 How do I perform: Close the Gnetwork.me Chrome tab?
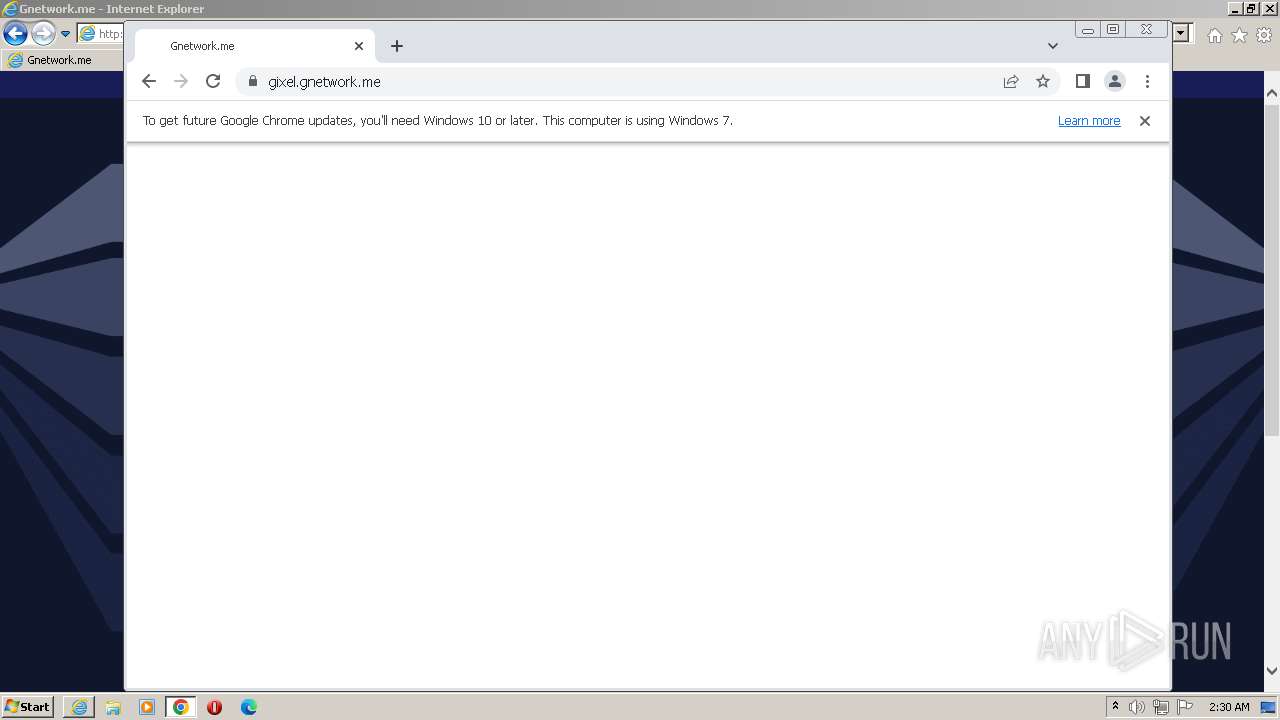359,46
